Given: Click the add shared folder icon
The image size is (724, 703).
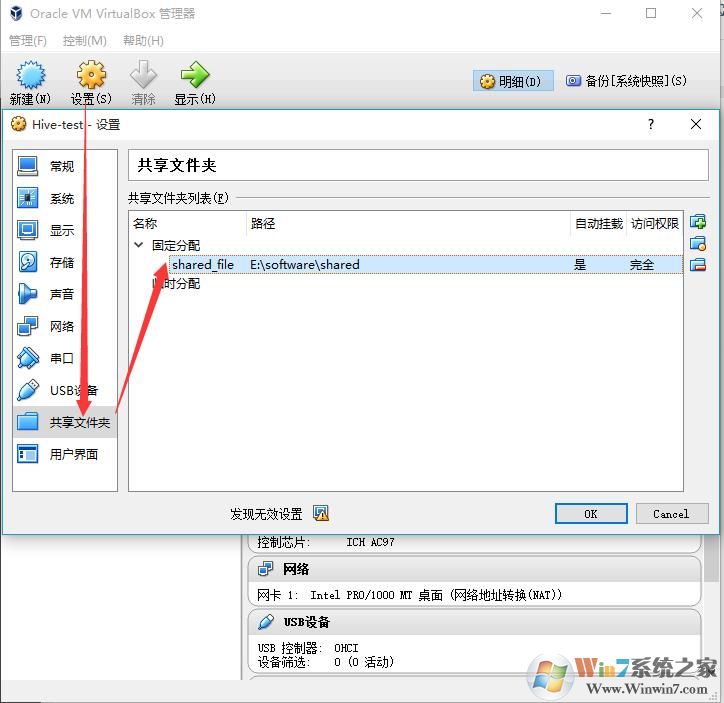Looking at the screenshot, I should coord(698,222).
